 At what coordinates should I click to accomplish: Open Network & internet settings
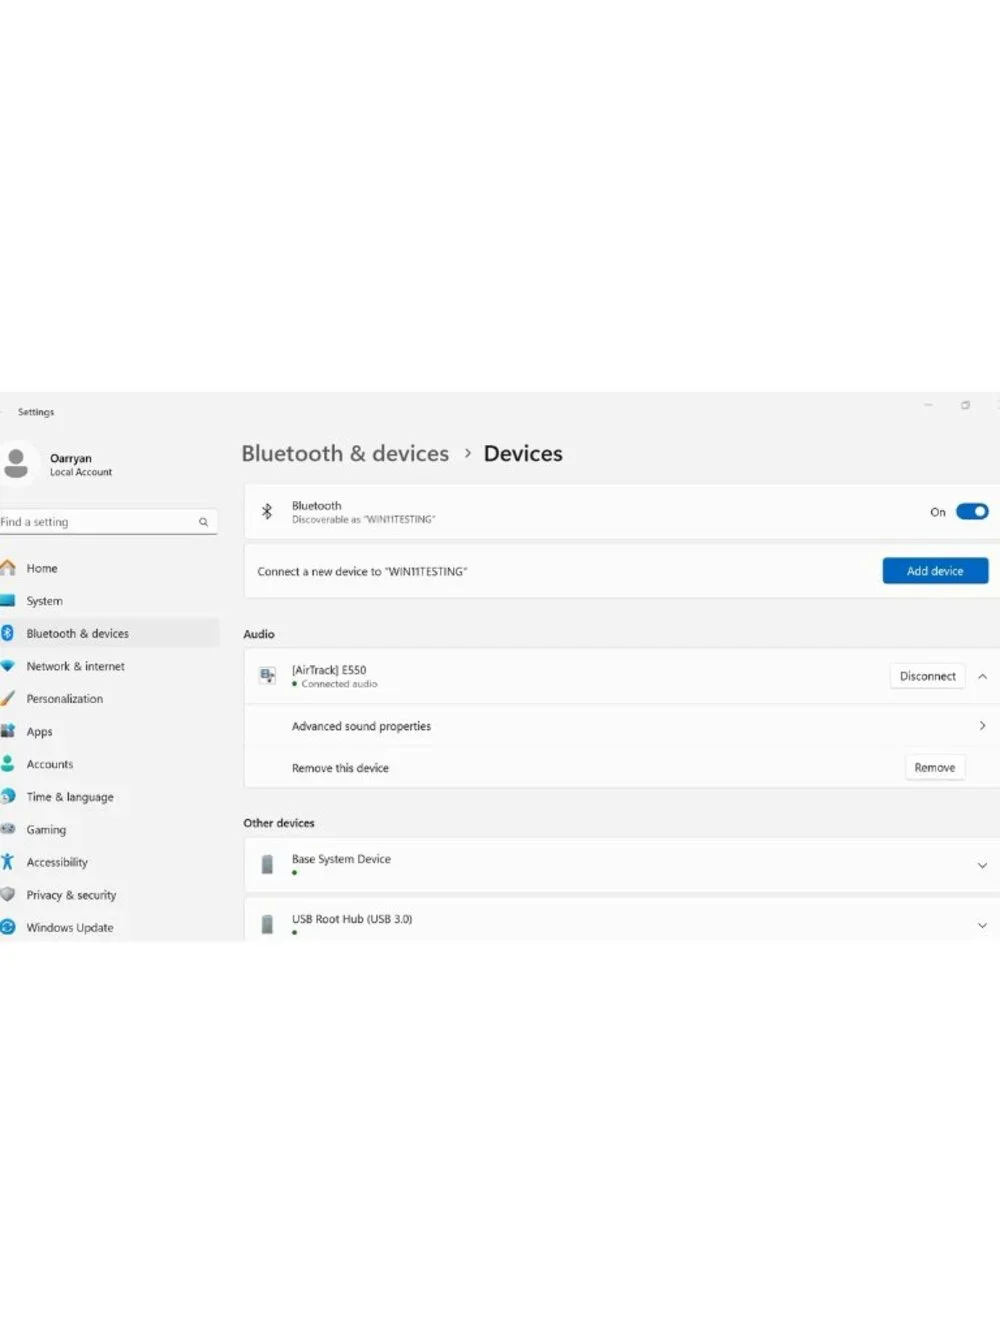[75, 666]
